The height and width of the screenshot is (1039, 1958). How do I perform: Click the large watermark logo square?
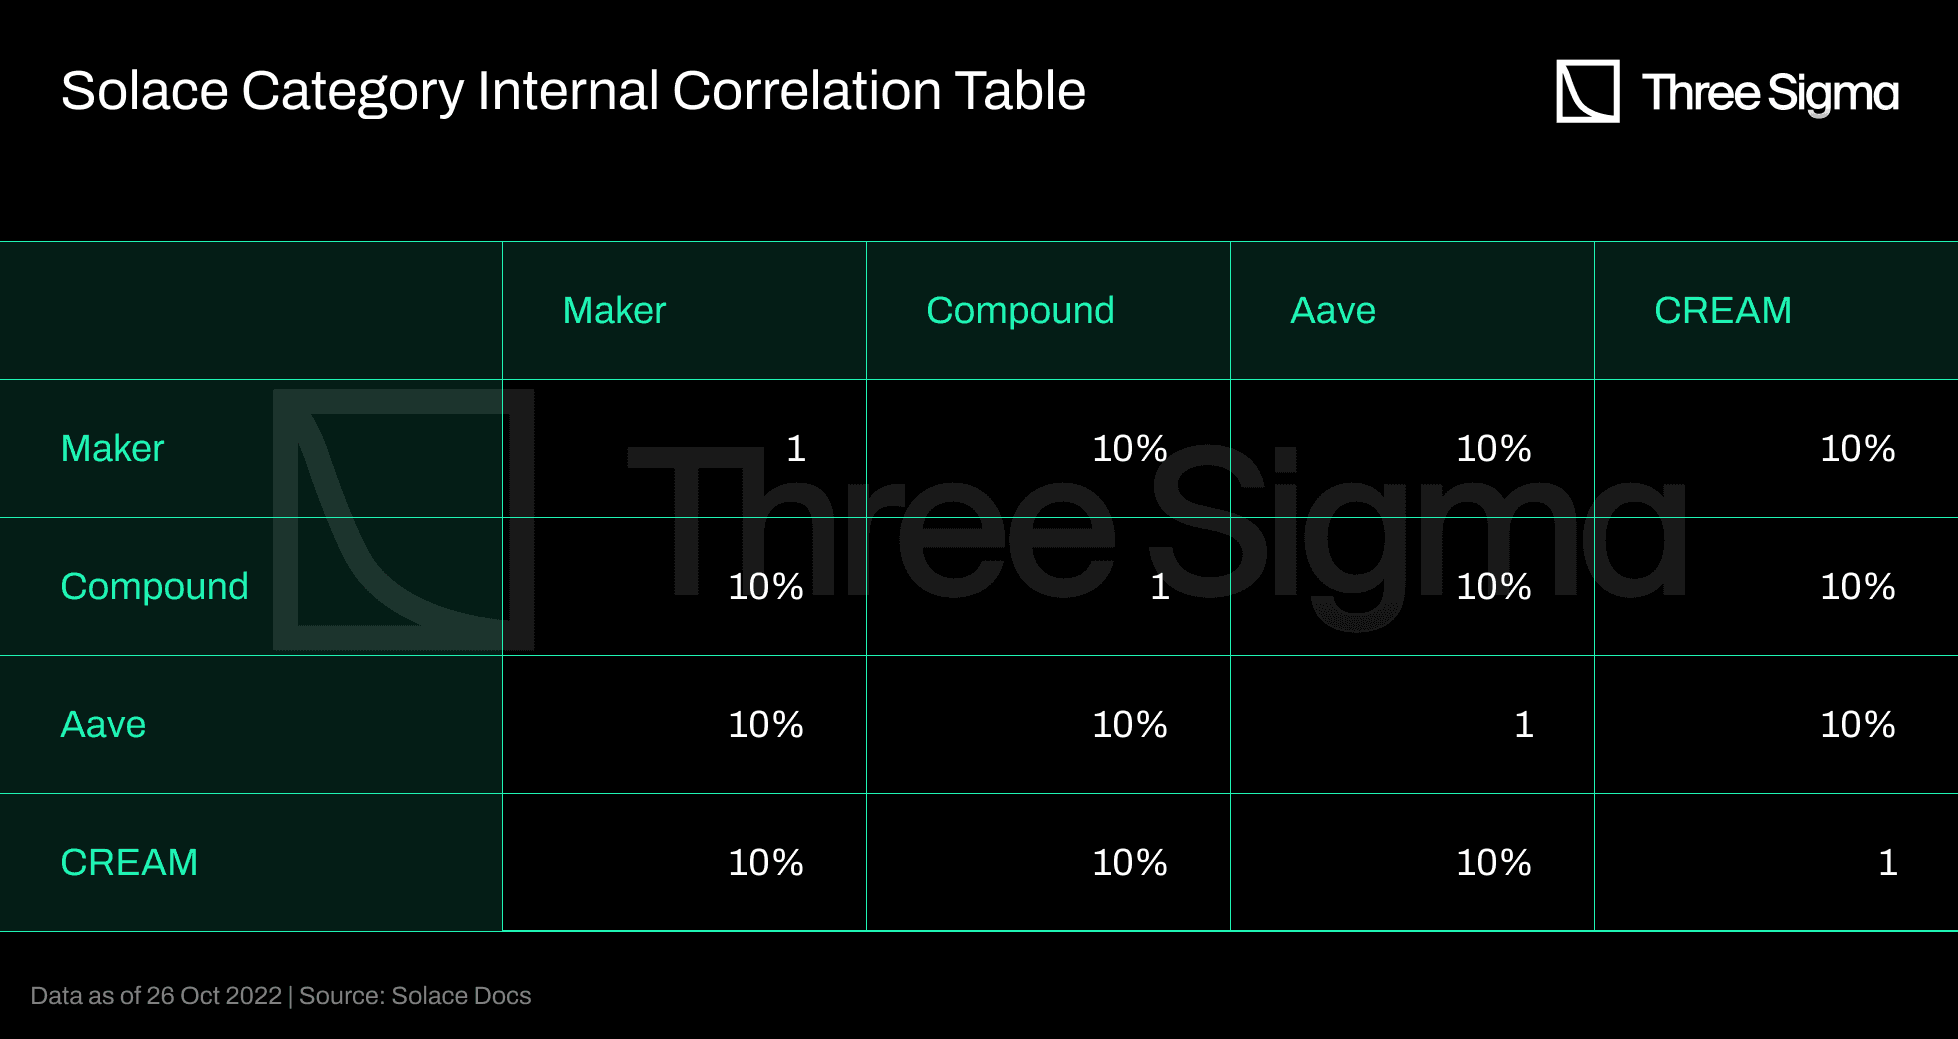click(403, 520)
